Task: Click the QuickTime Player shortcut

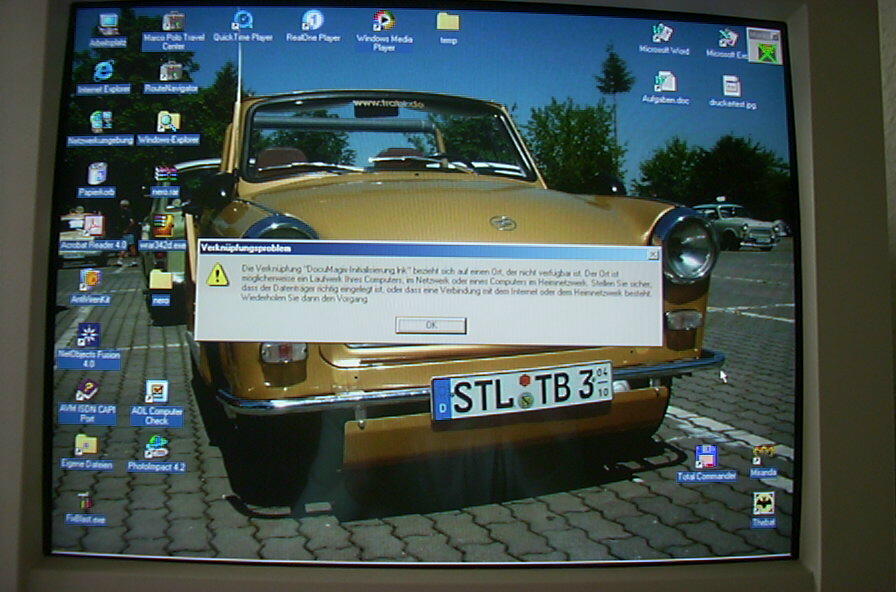Action: [242, 21]
